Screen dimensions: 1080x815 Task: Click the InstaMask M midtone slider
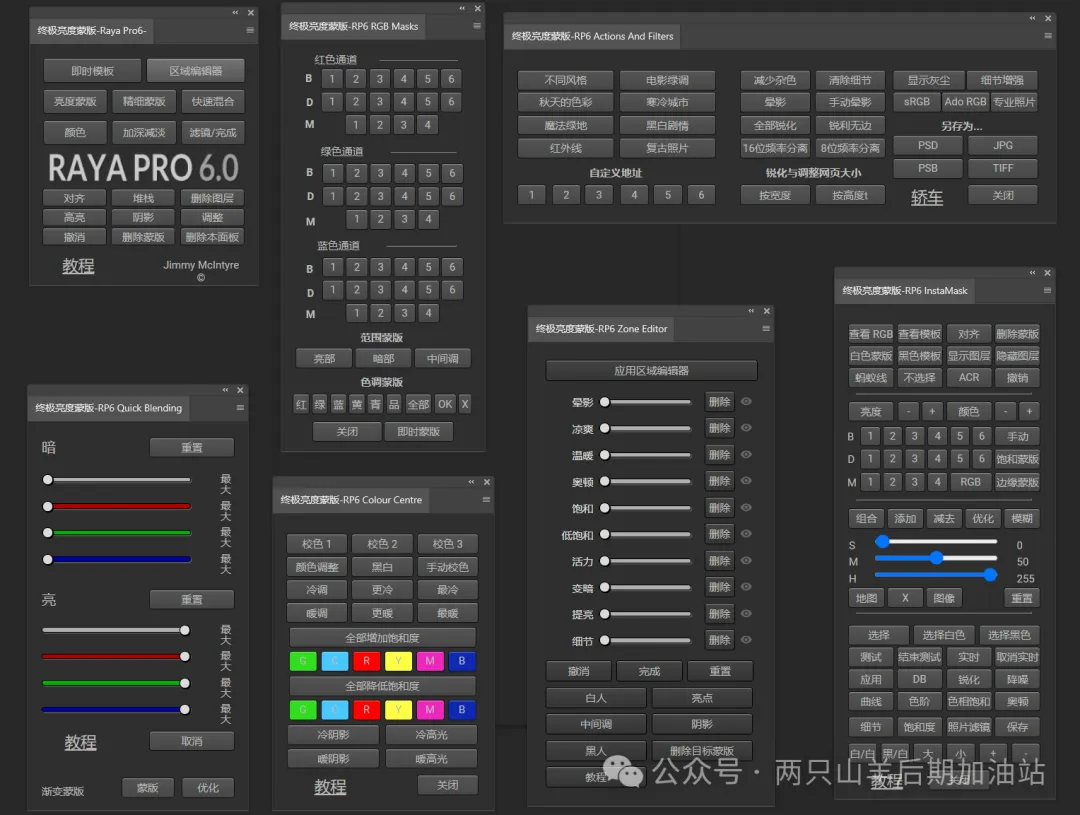[x=936, y=558]
